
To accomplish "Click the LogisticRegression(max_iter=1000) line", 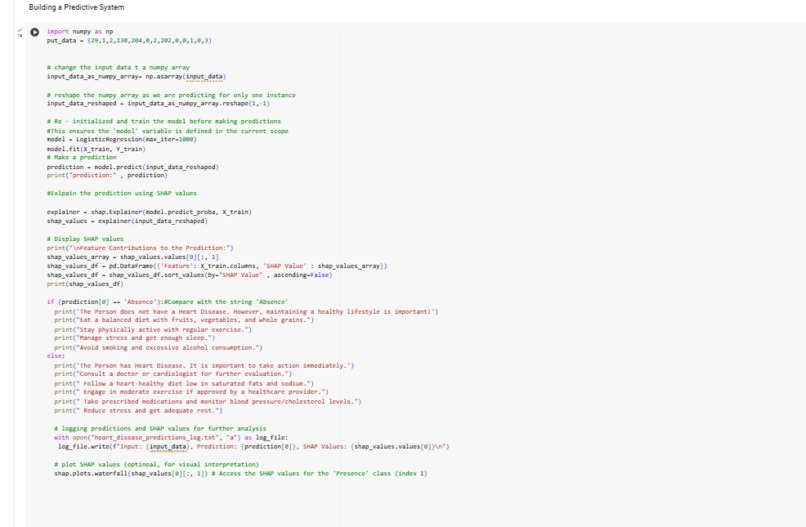I will [122, 139].
